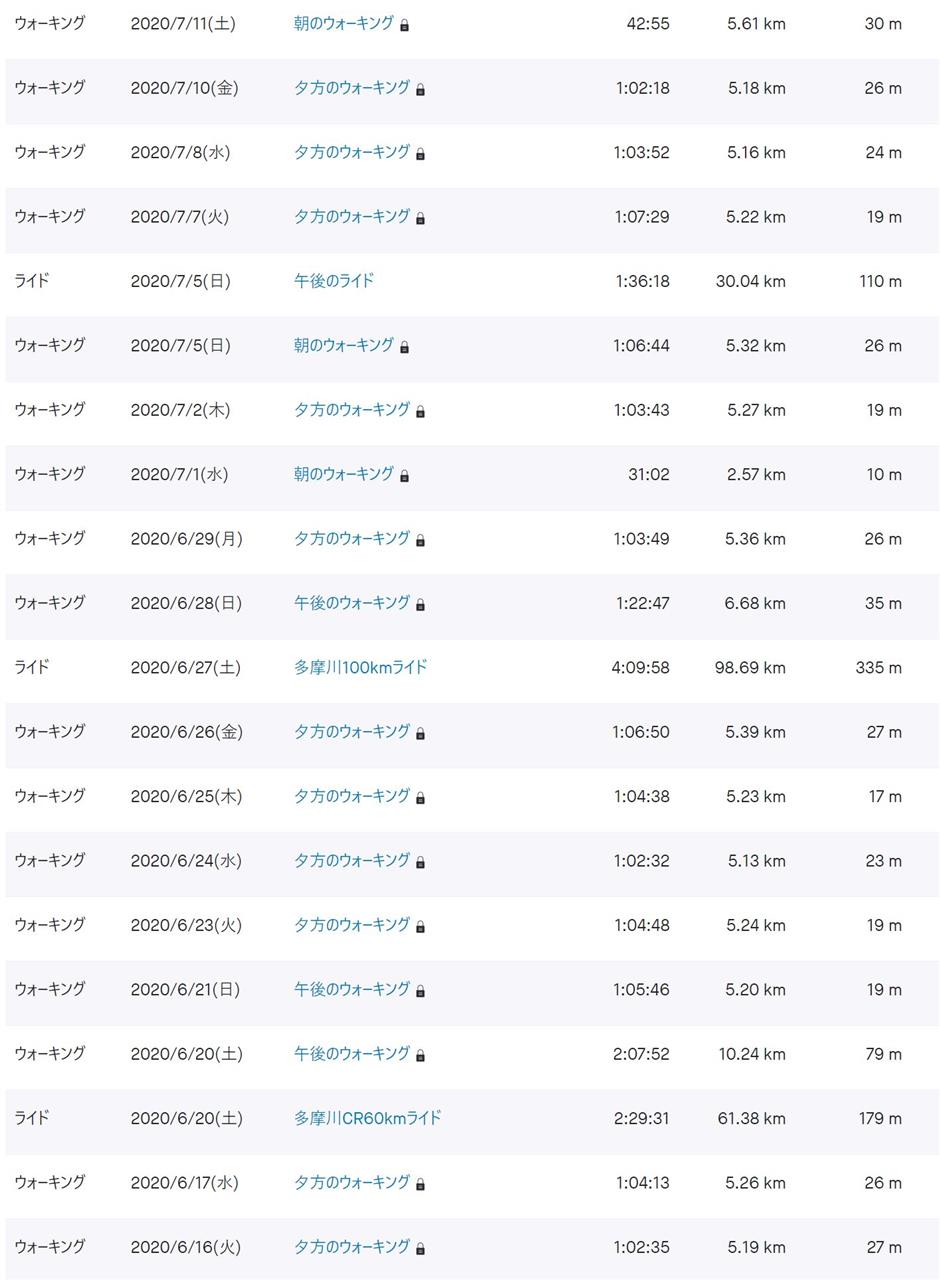The width and height of the screenshot is (940, 1280).
Task: Click lock icon on 2020/7/10 evening walk
Action: 420,90
